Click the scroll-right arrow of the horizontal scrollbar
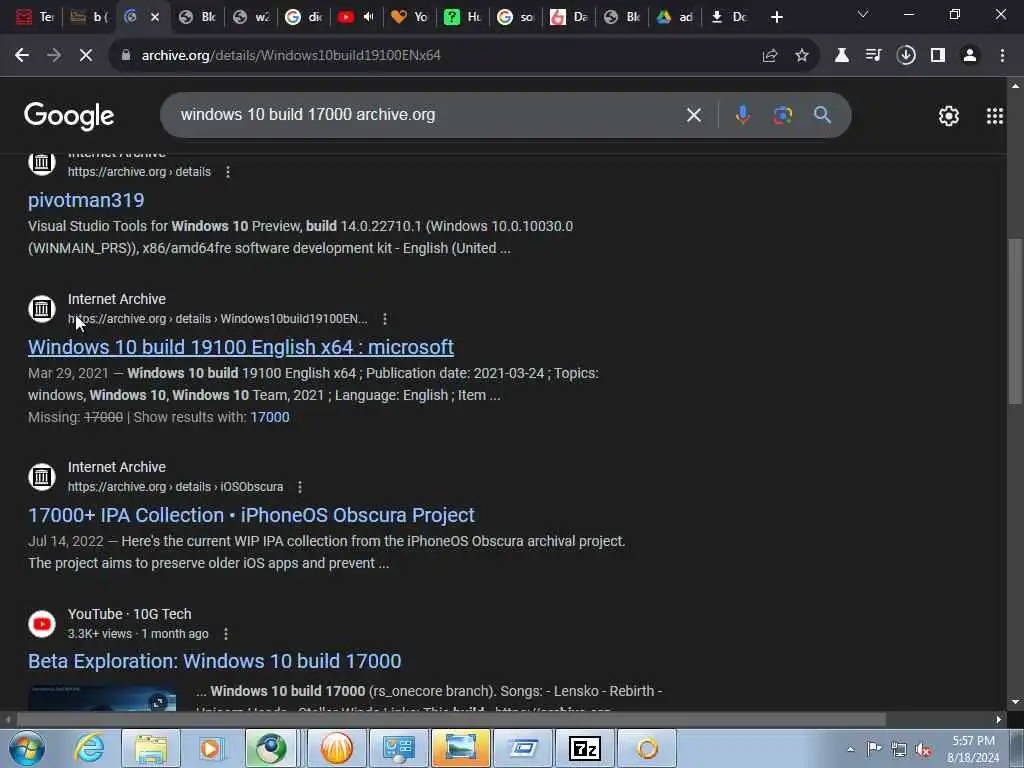Image resolution: width=1024 pixels, height=768 pixels. click(x=999, y=720)
